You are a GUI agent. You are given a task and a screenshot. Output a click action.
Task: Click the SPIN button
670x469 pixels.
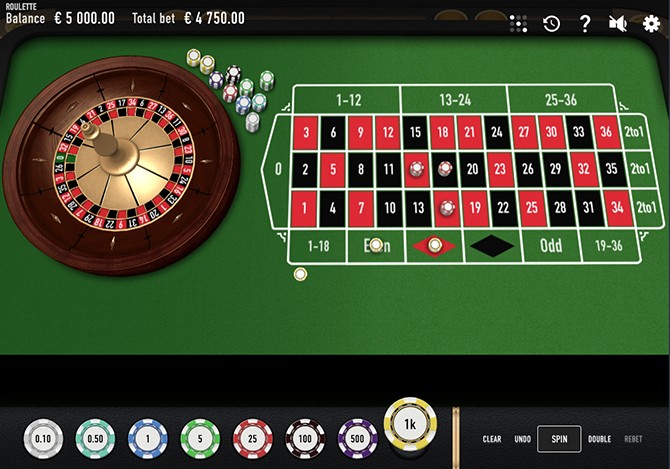[559, 439]
